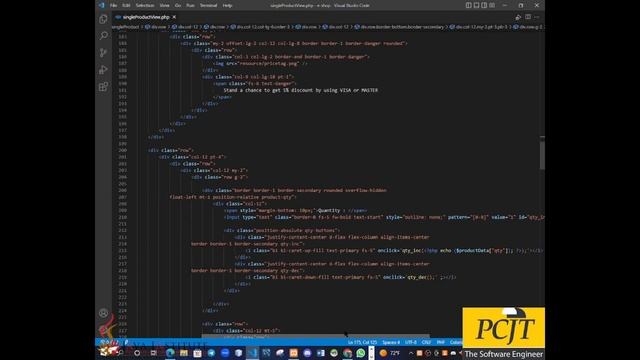The width and height of the screenshot is (640, 360).
Task: Click the Quantity span code line
Action: pyautogui.click(x=296, y=211)
